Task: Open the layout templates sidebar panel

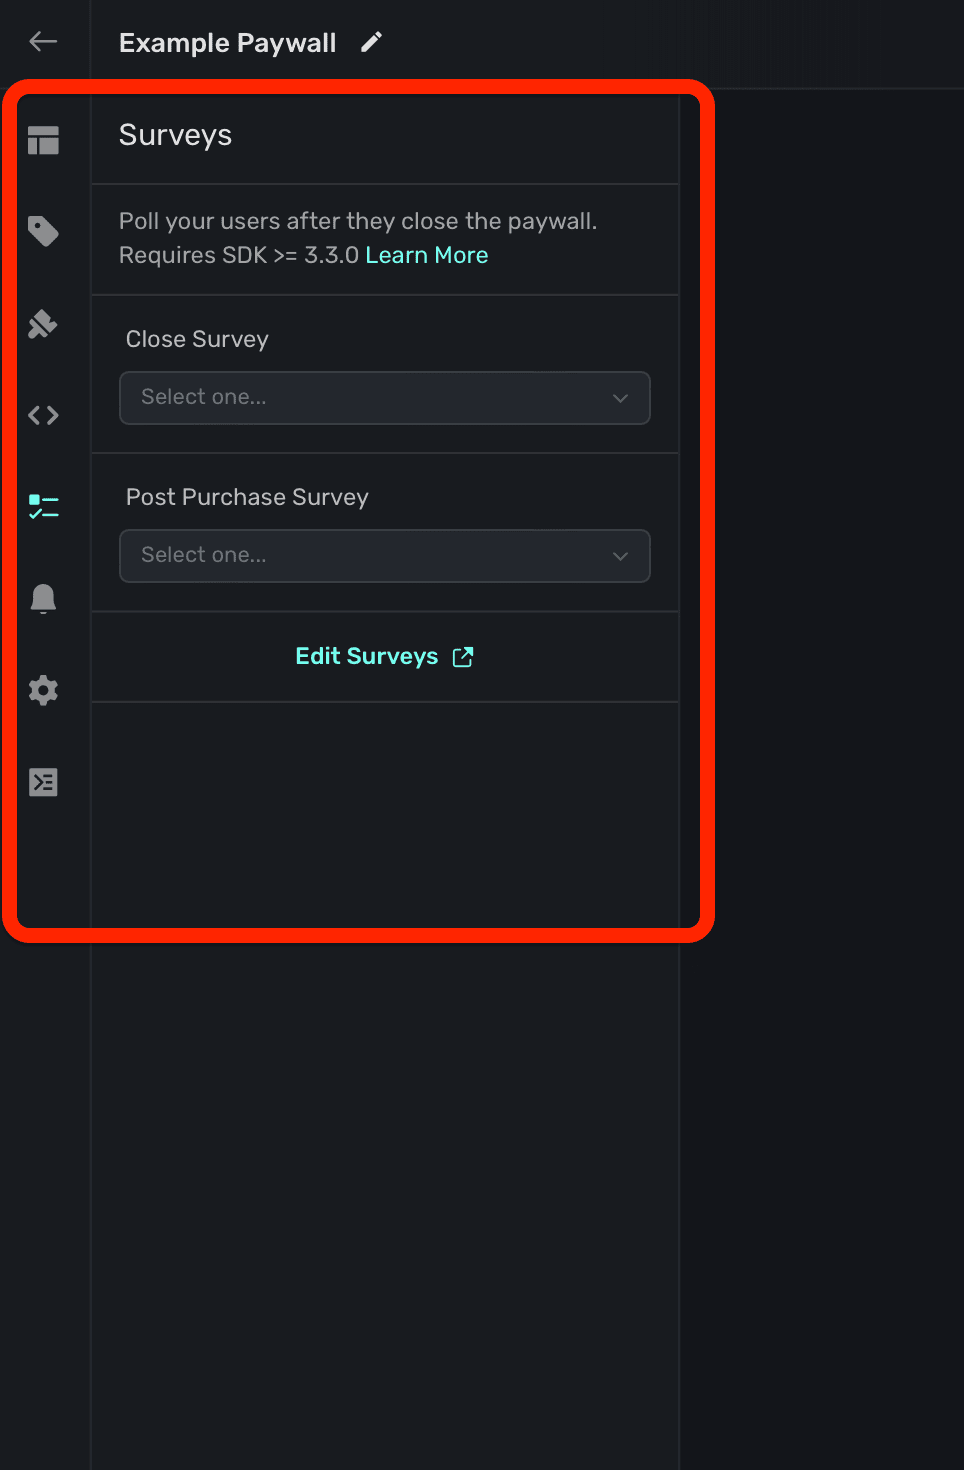Action: (x=43, y=141)
